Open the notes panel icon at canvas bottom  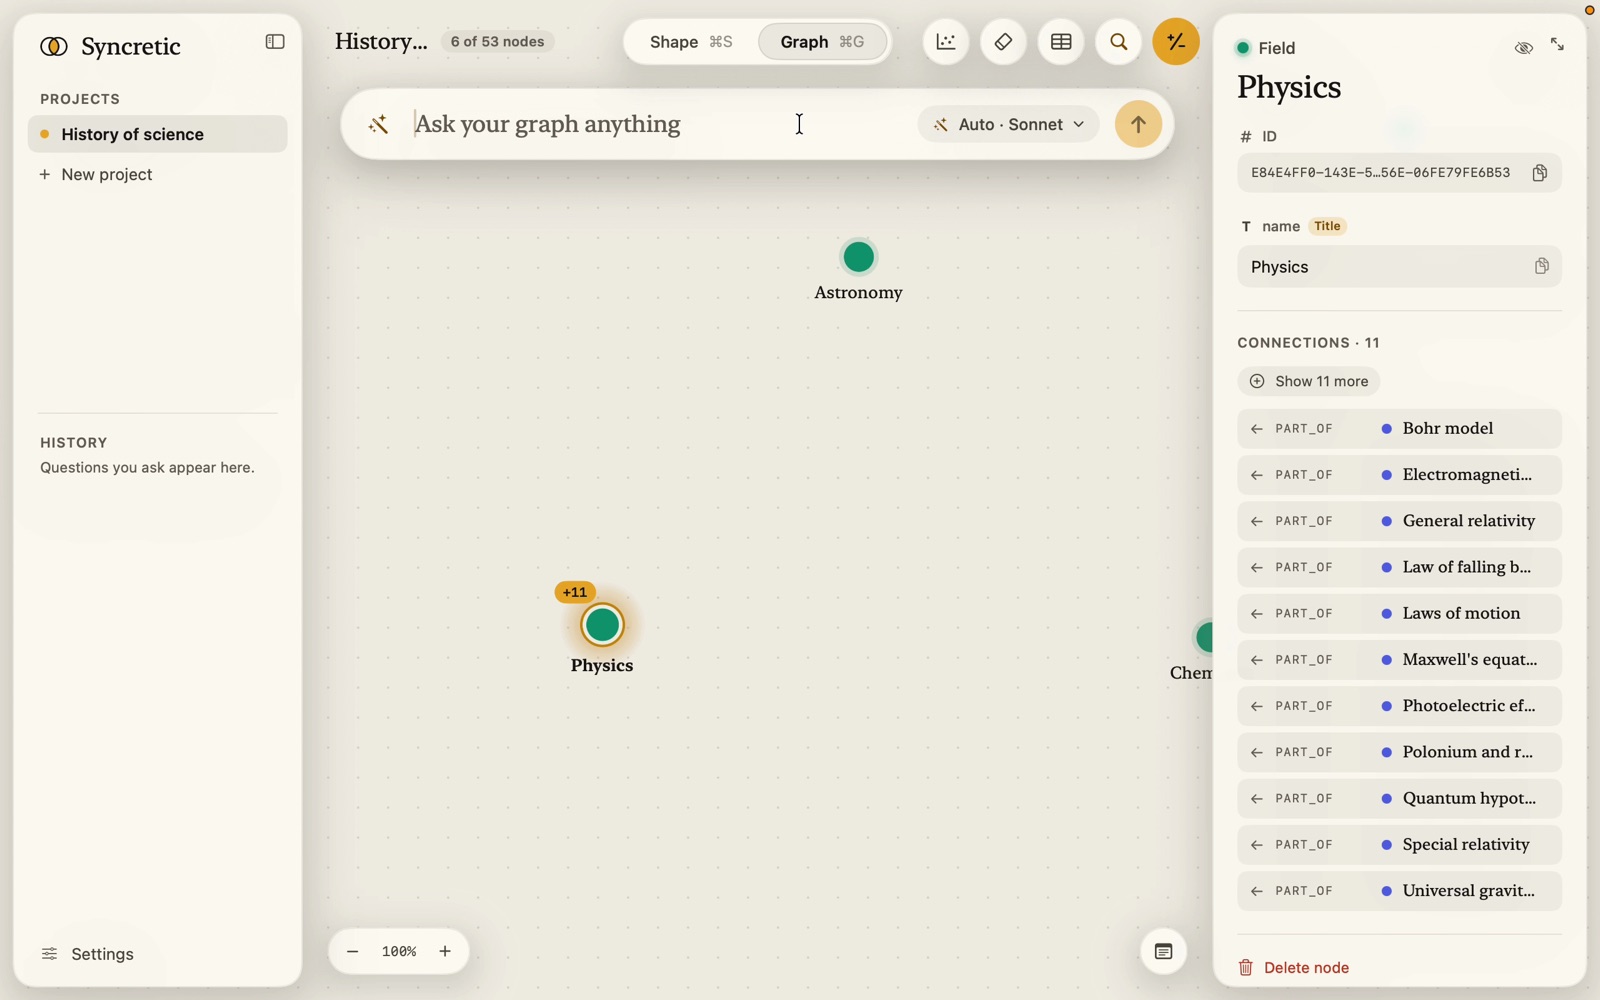point(1163,952)
